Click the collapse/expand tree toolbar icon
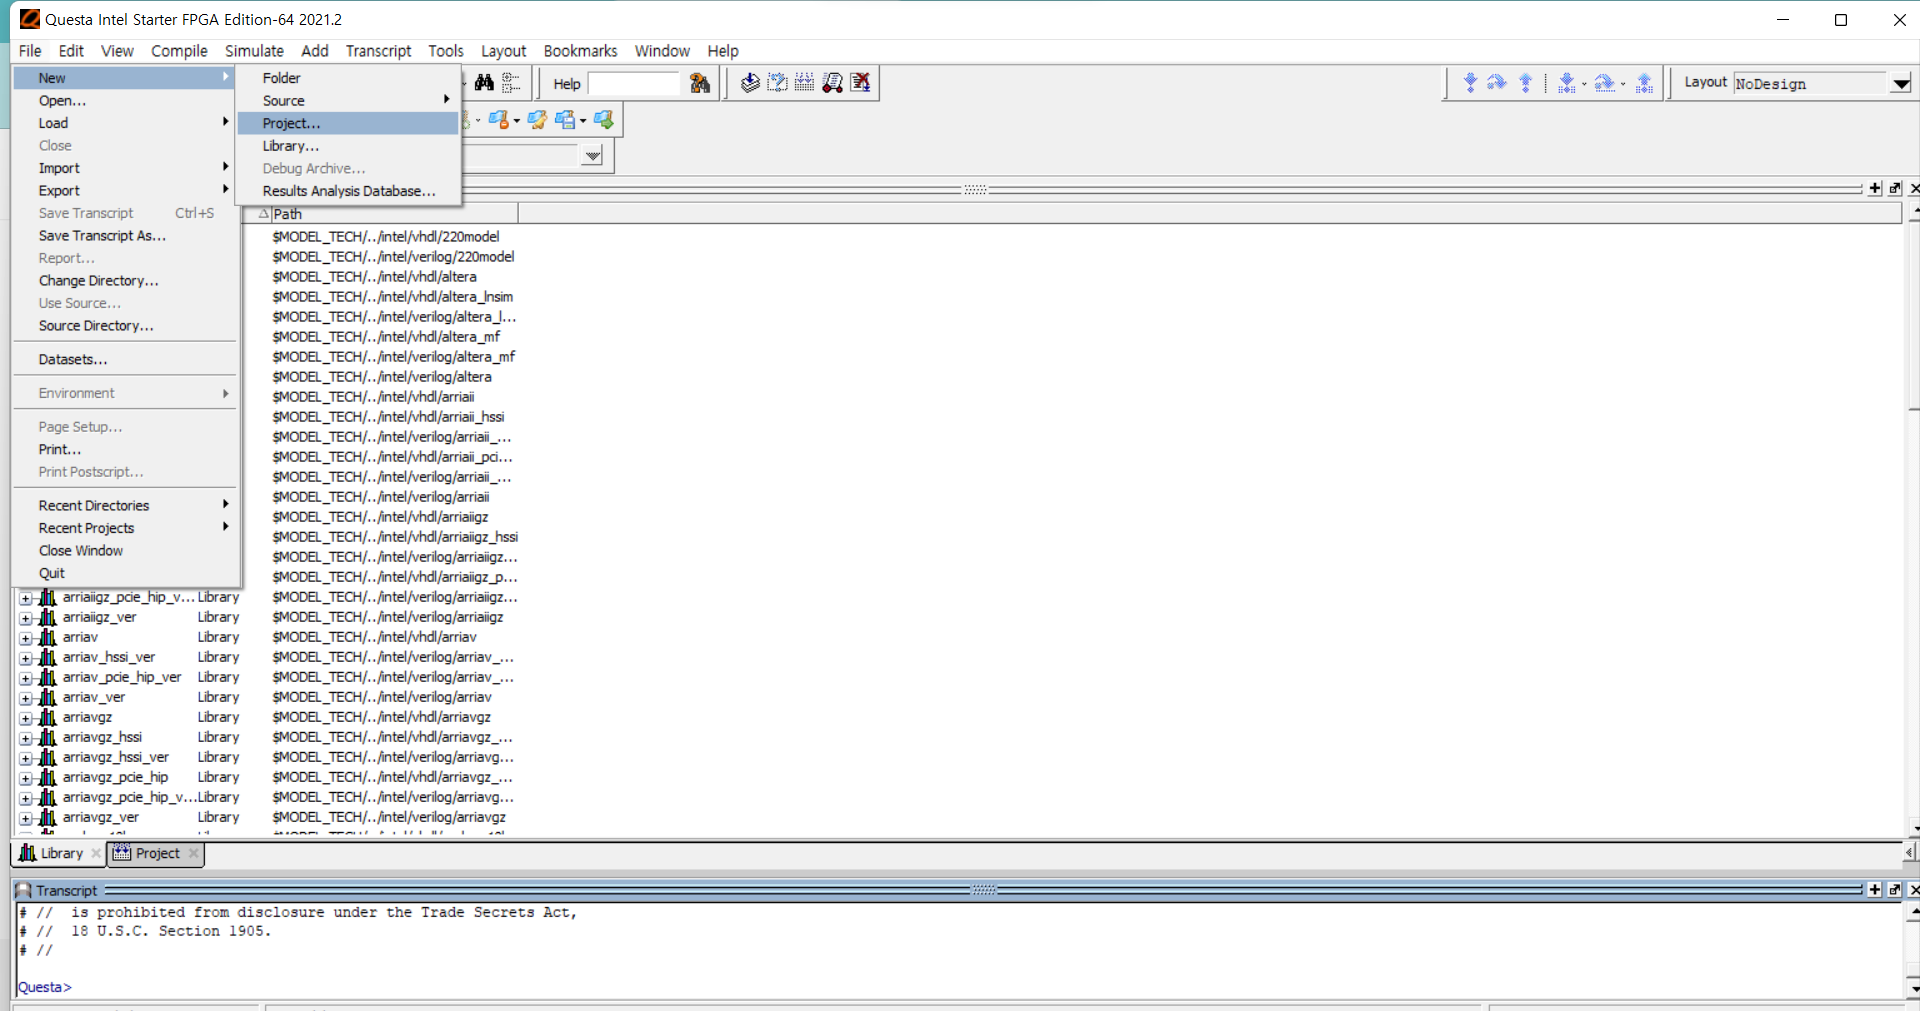 click(x=511, y=83)
